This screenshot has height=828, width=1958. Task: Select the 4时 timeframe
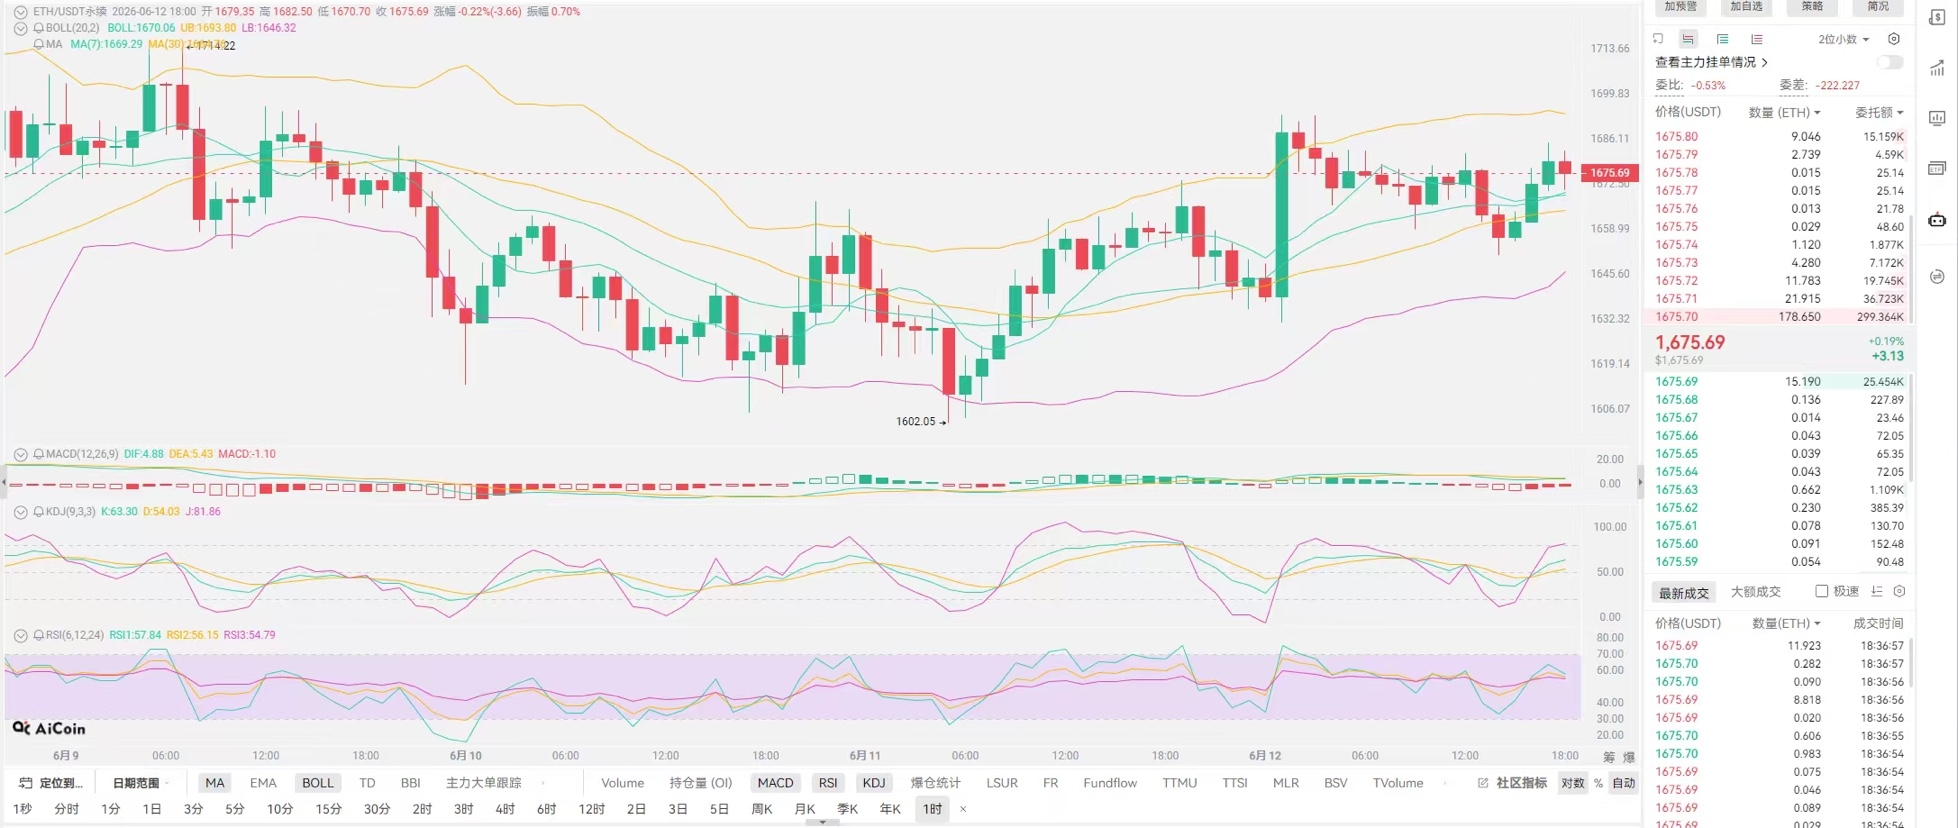pos(505,809)
